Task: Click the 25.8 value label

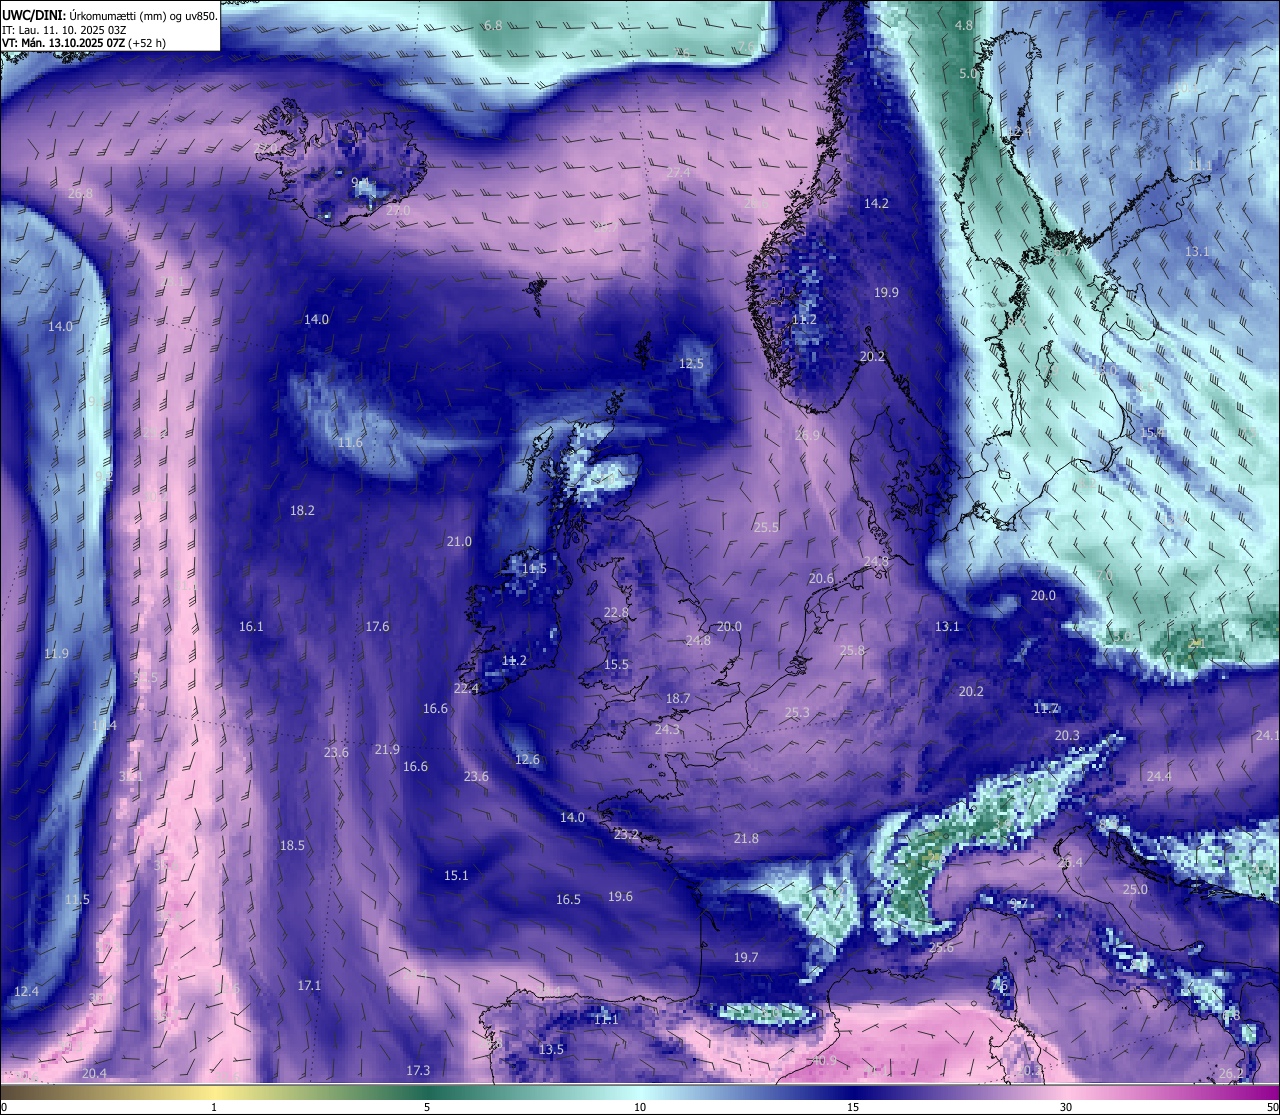Action: (852, 650)
